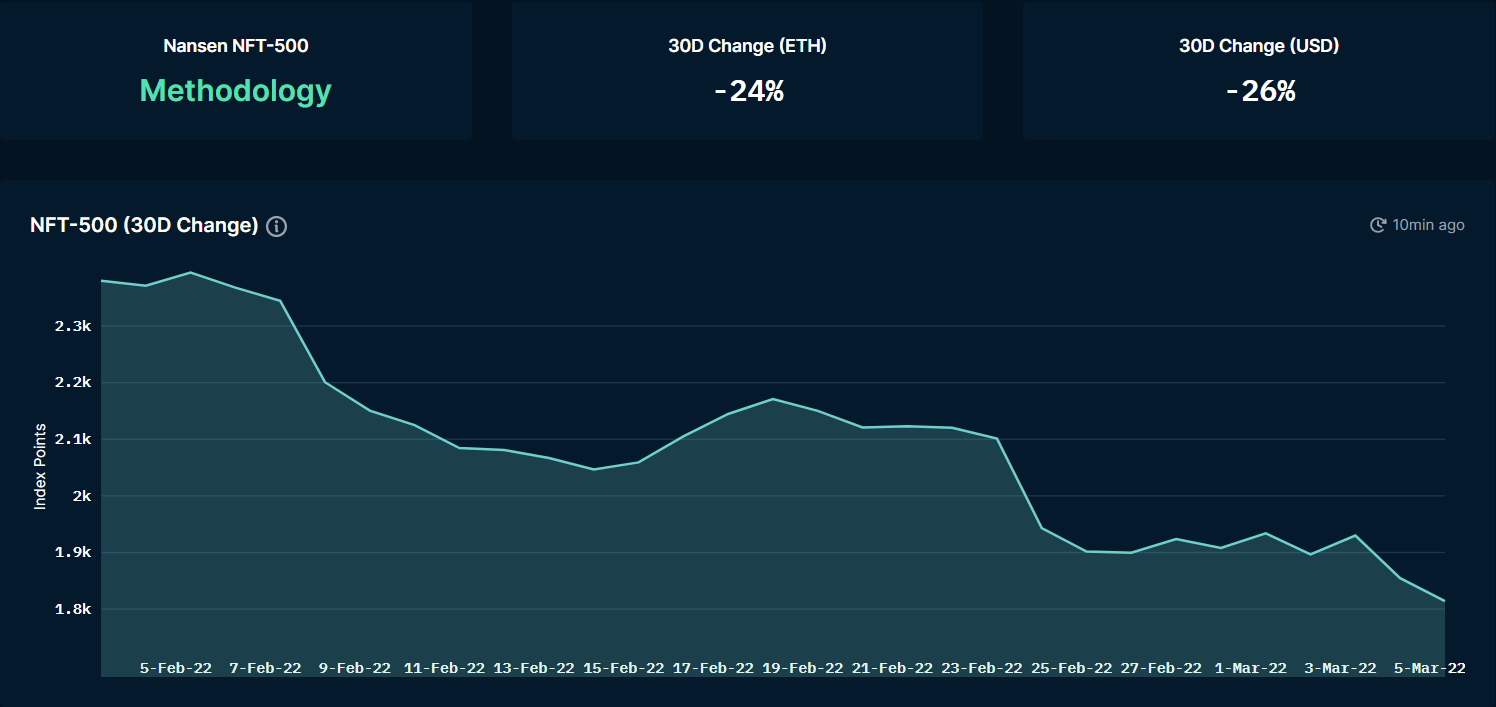1496x707 pixels.
Task: Open the Methodology link
Action: tap(235, 91)
